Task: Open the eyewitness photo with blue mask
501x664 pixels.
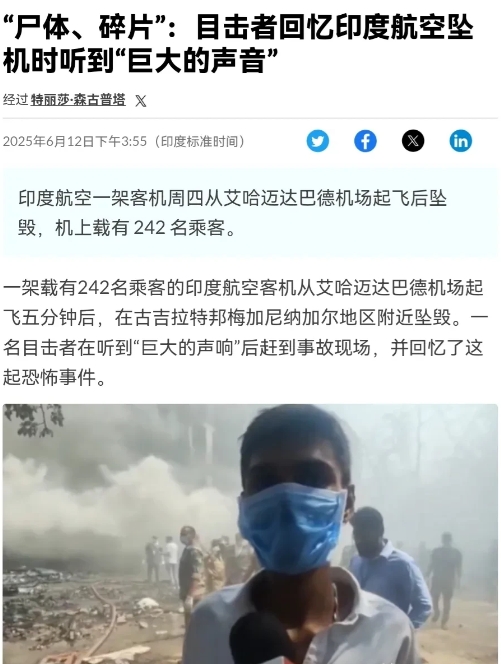Action: [250, 534]
